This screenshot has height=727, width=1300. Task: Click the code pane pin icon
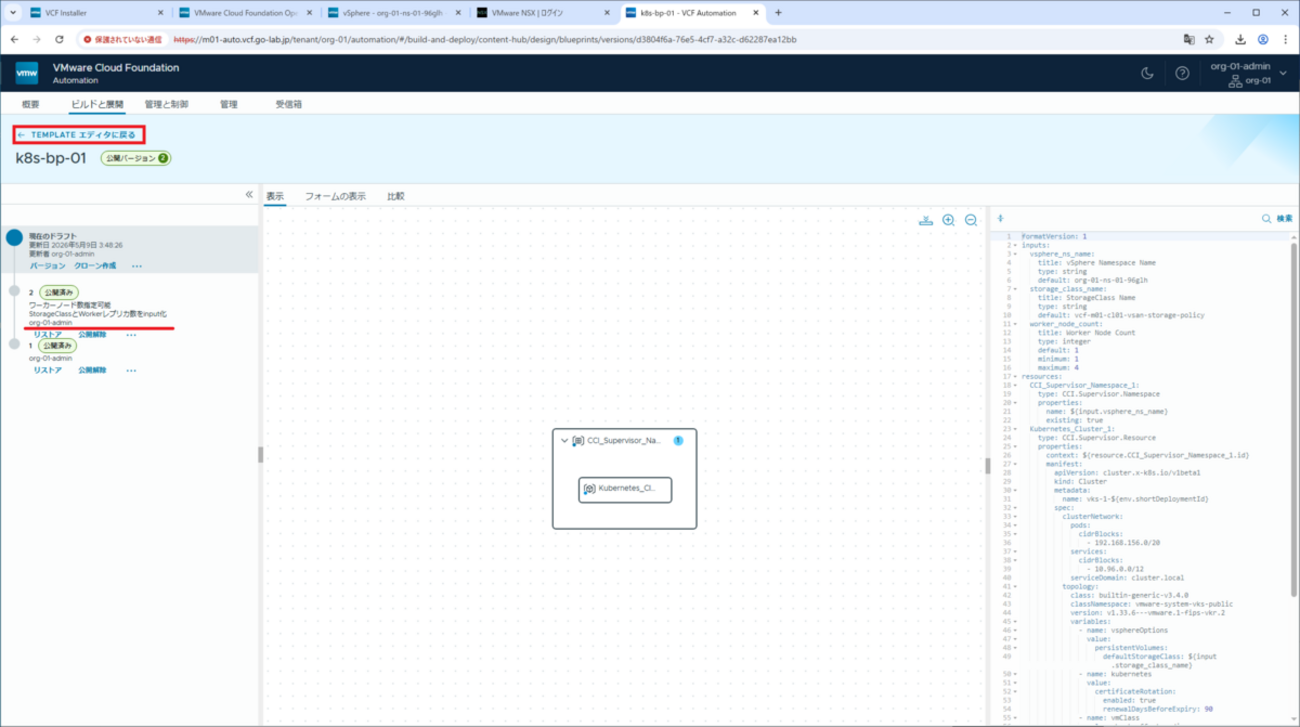[x=1000, y=218]
